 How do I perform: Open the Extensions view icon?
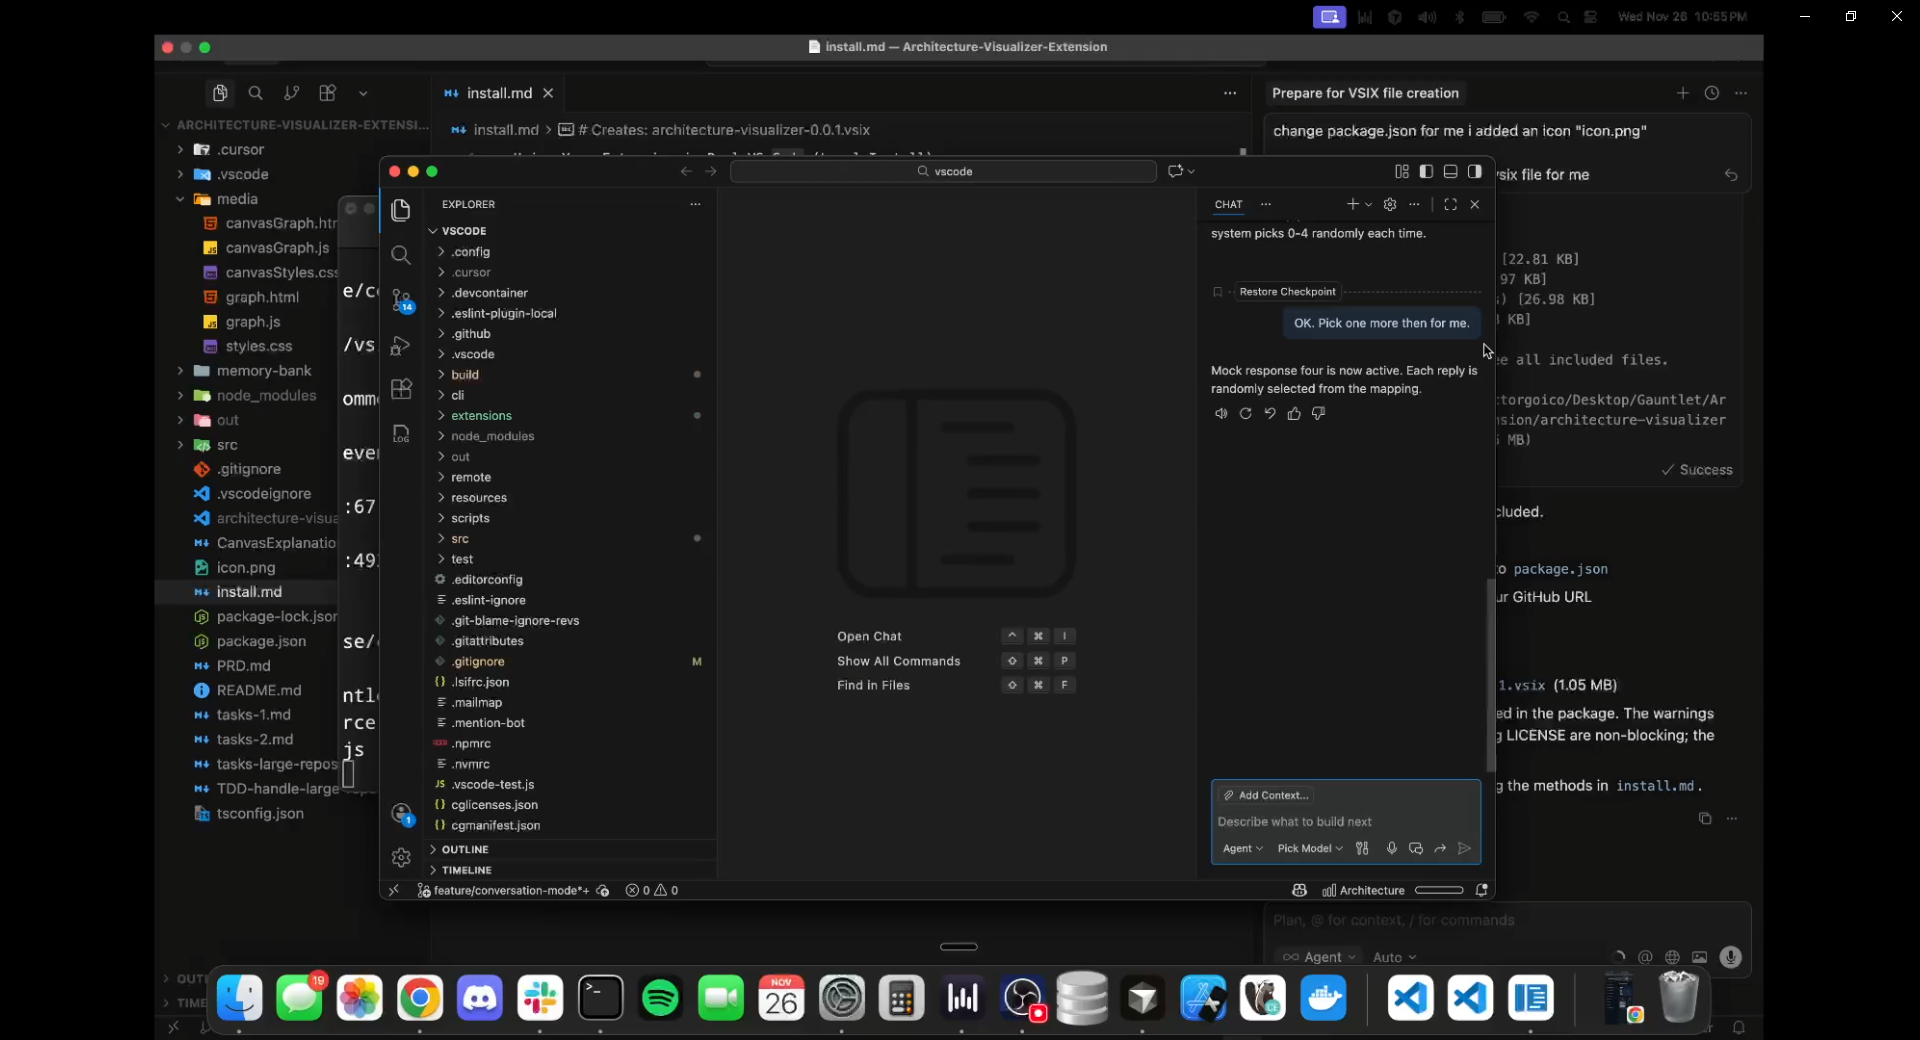pyautogui.click(x=402, y=390)
